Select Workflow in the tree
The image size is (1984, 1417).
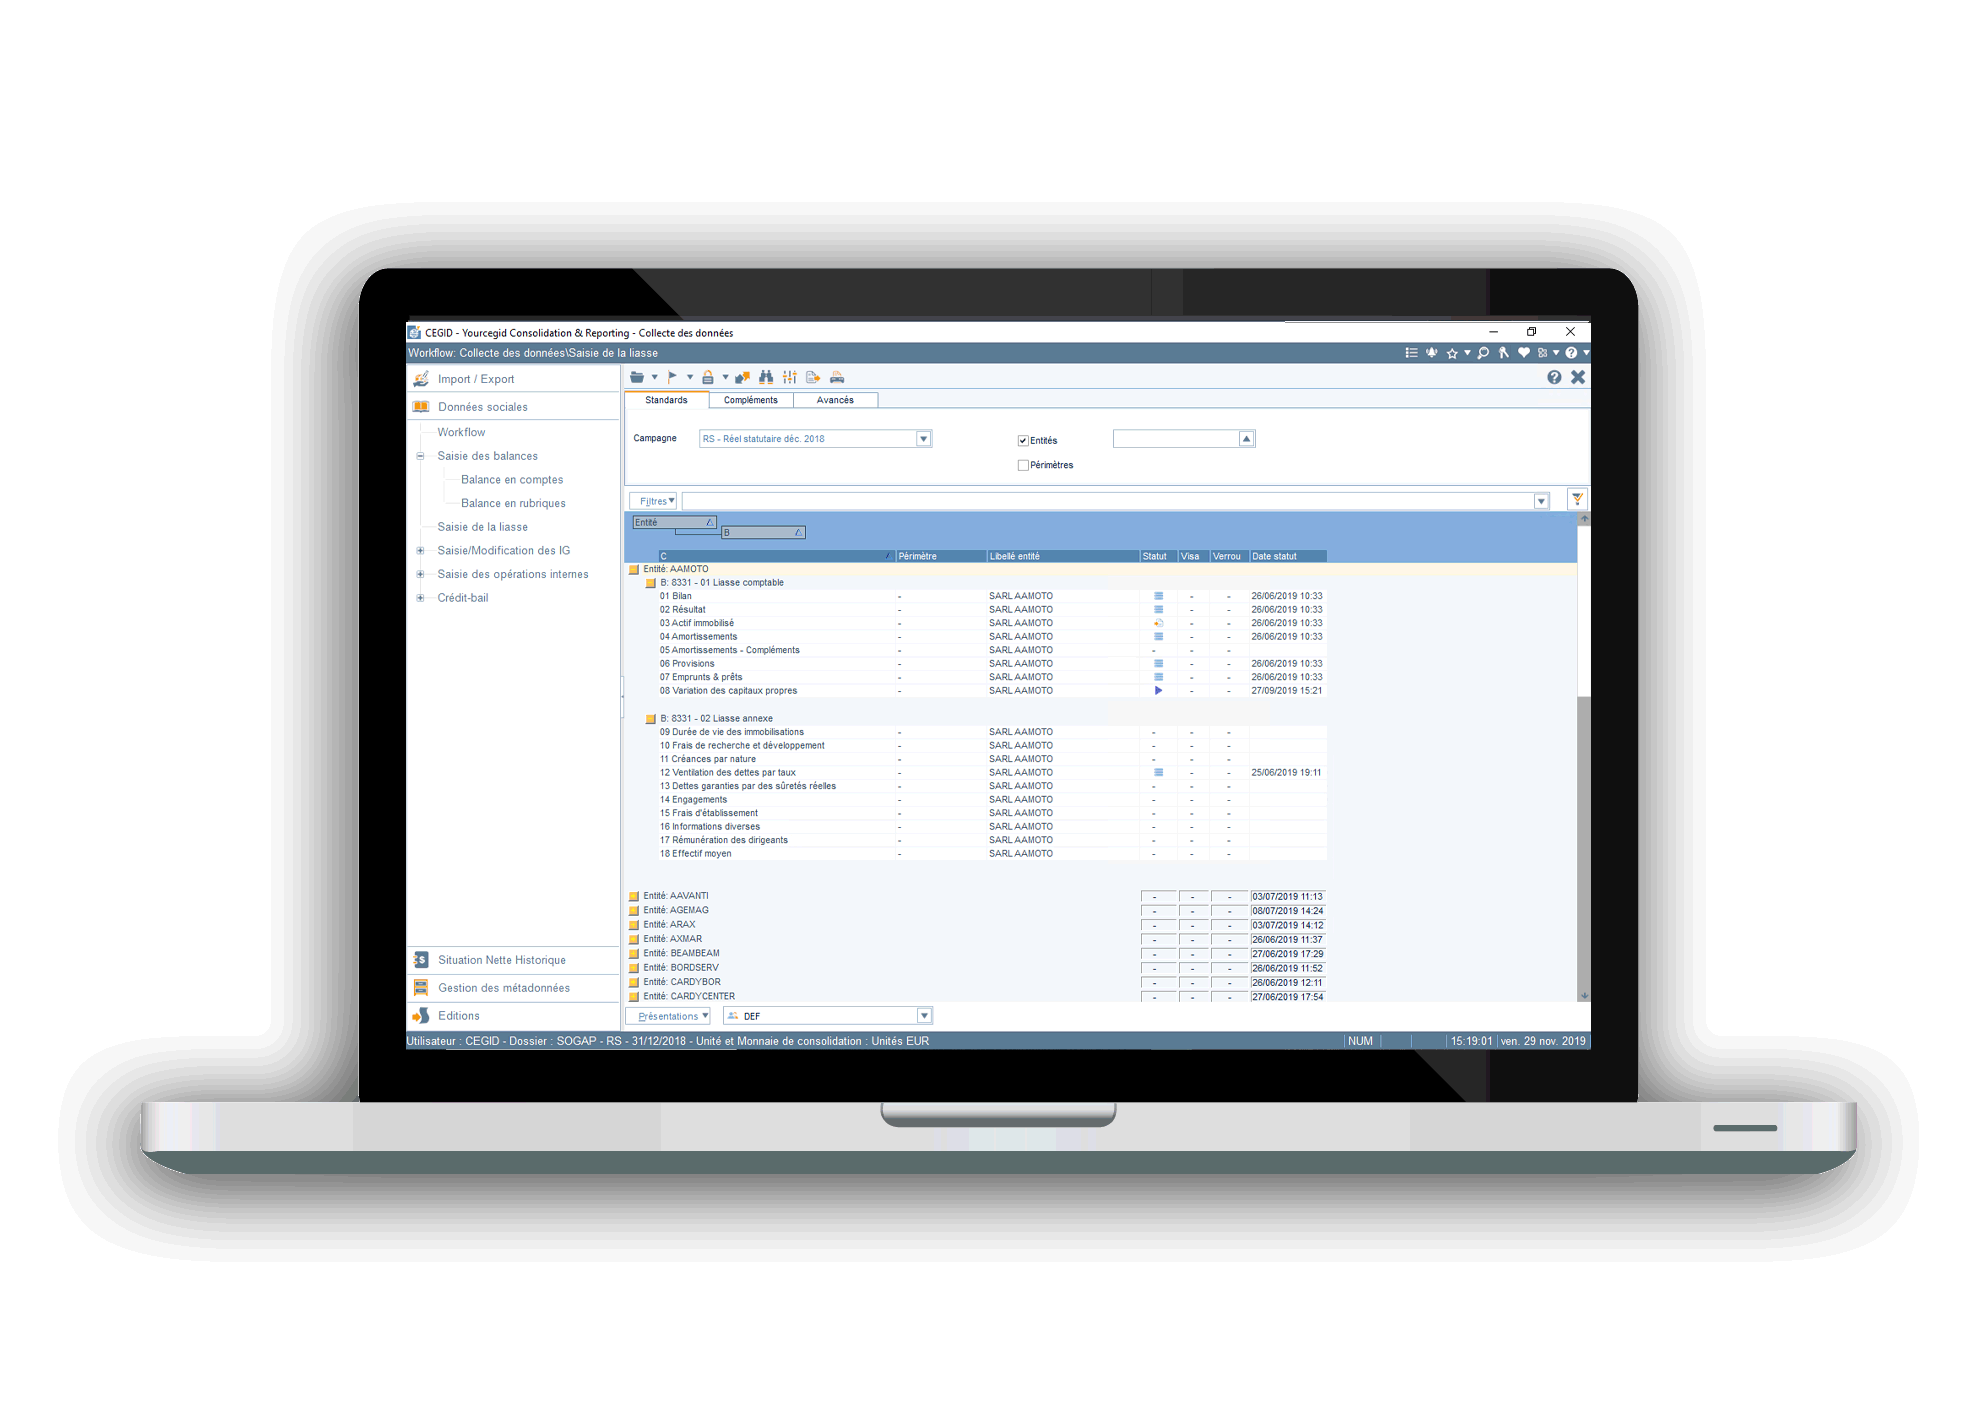click(461, 432)
